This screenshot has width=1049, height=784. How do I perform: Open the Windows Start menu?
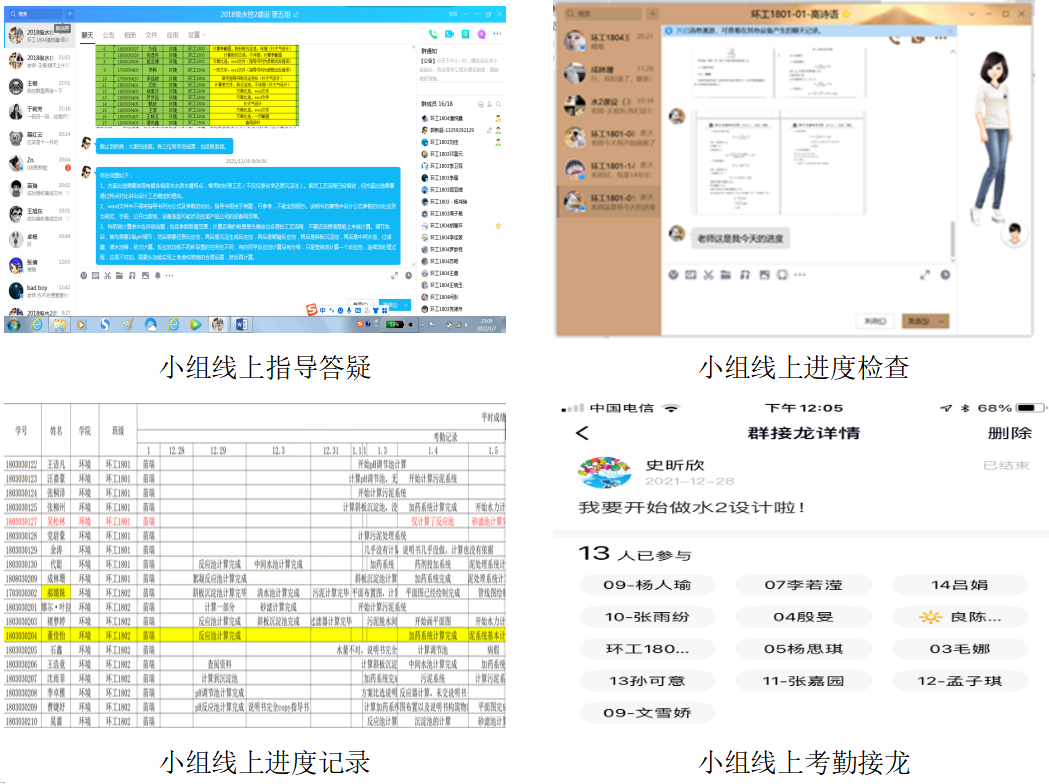(x=14, y=324)
